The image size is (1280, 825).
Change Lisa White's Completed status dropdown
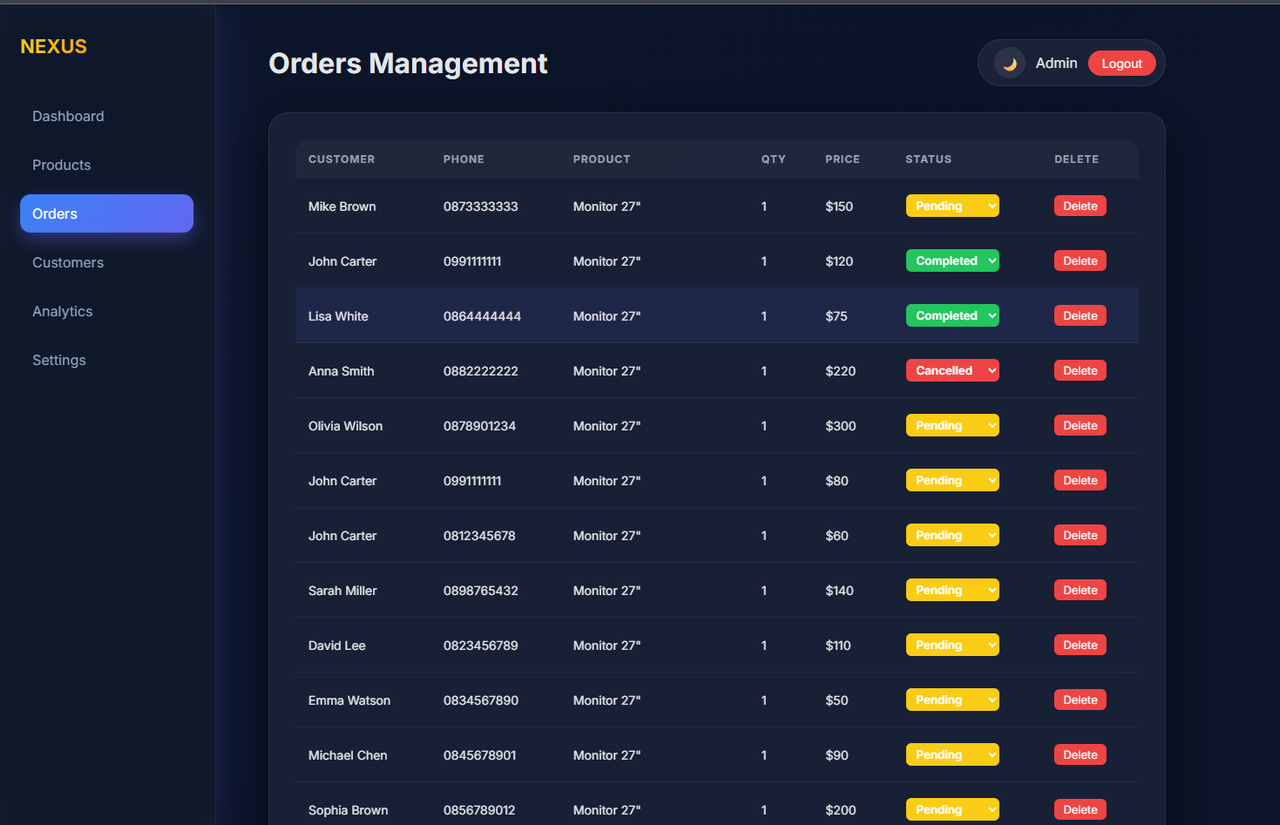pyautogui.click(x=952, y=316)
